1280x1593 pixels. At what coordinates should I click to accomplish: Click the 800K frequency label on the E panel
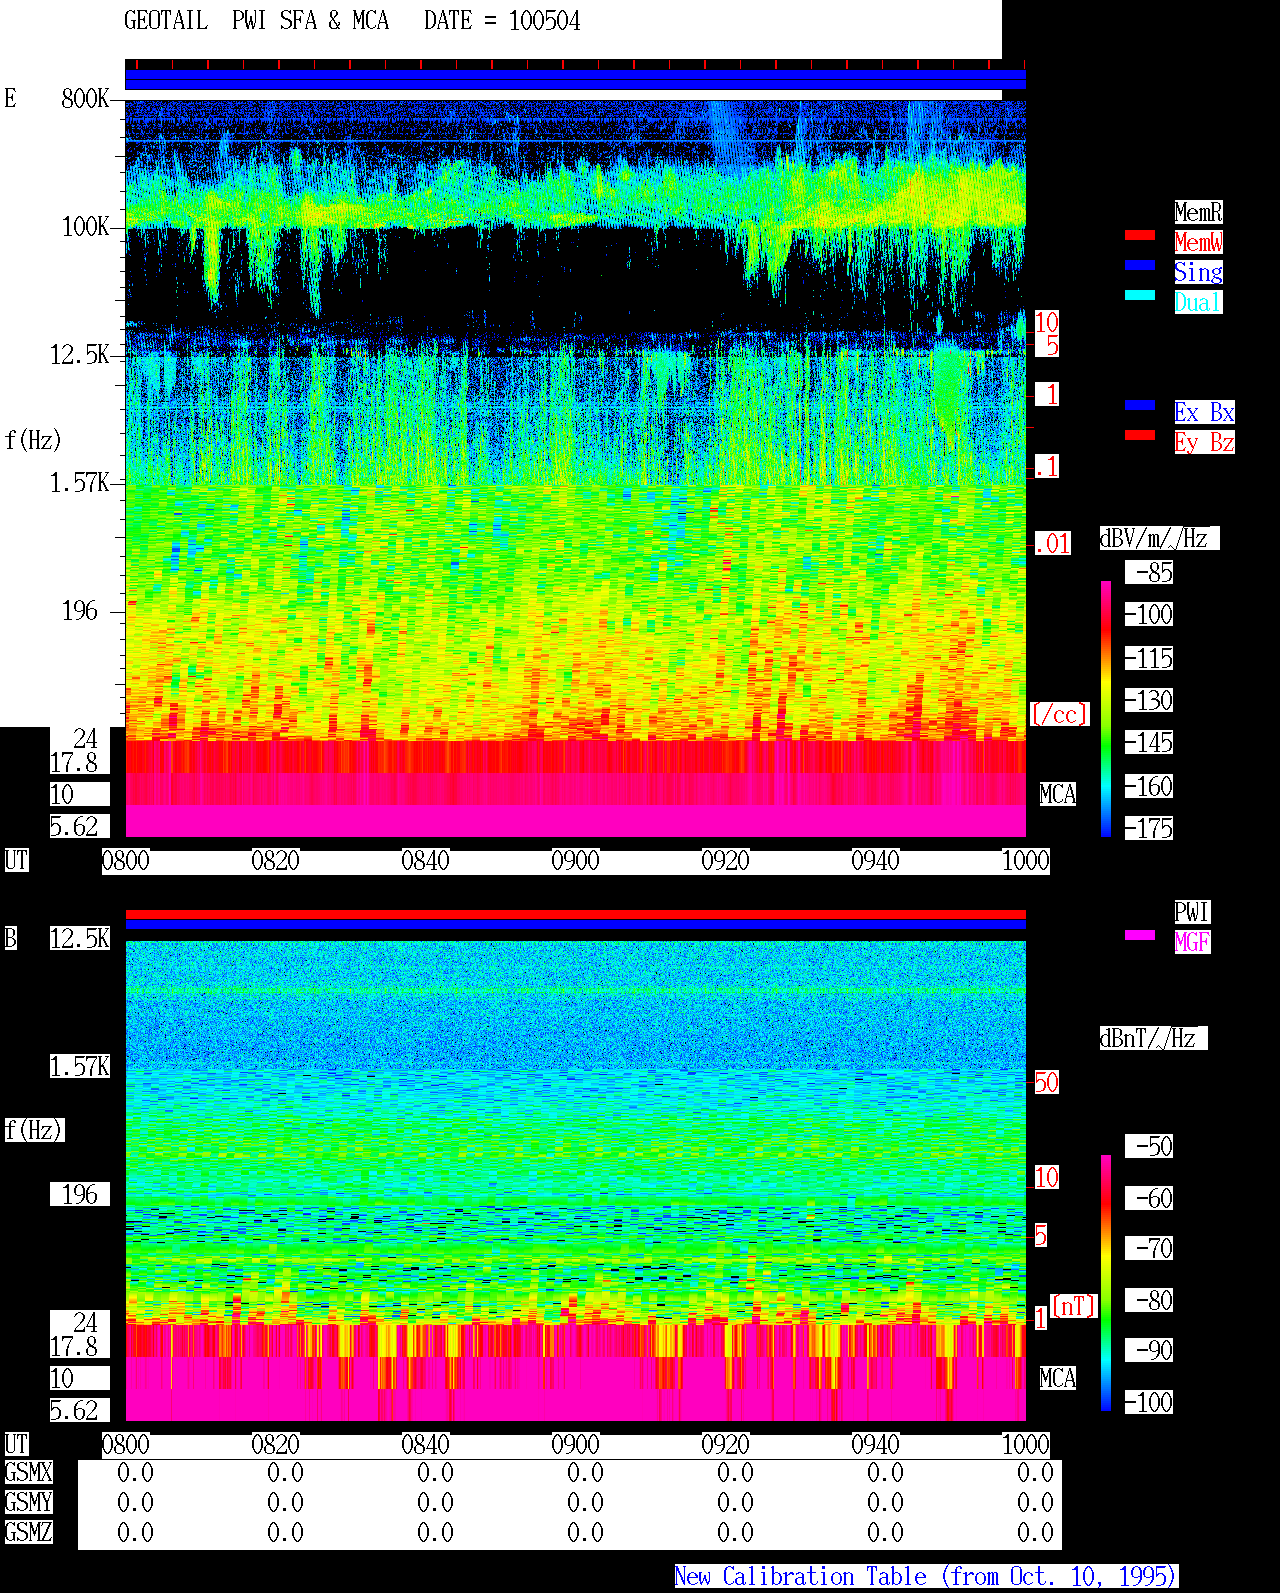85,98
